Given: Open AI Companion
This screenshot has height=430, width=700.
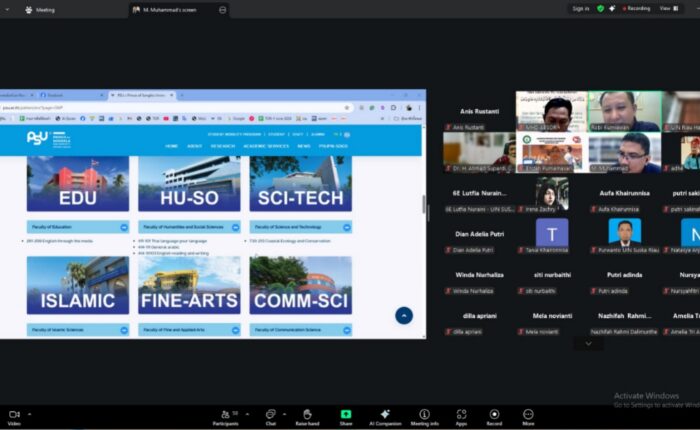Looking at the screenshot, I should point(384,413).
